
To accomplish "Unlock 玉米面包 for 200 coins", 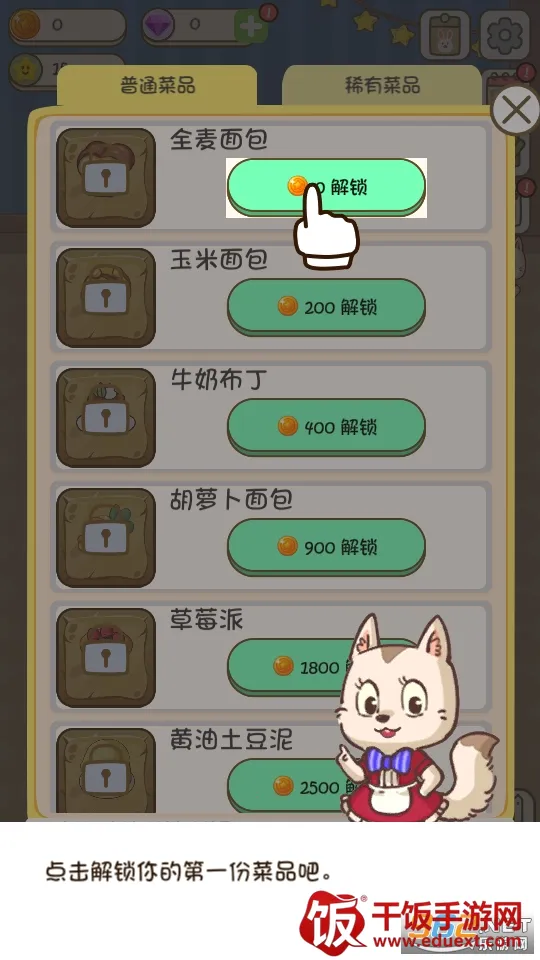I will (326, 307).
